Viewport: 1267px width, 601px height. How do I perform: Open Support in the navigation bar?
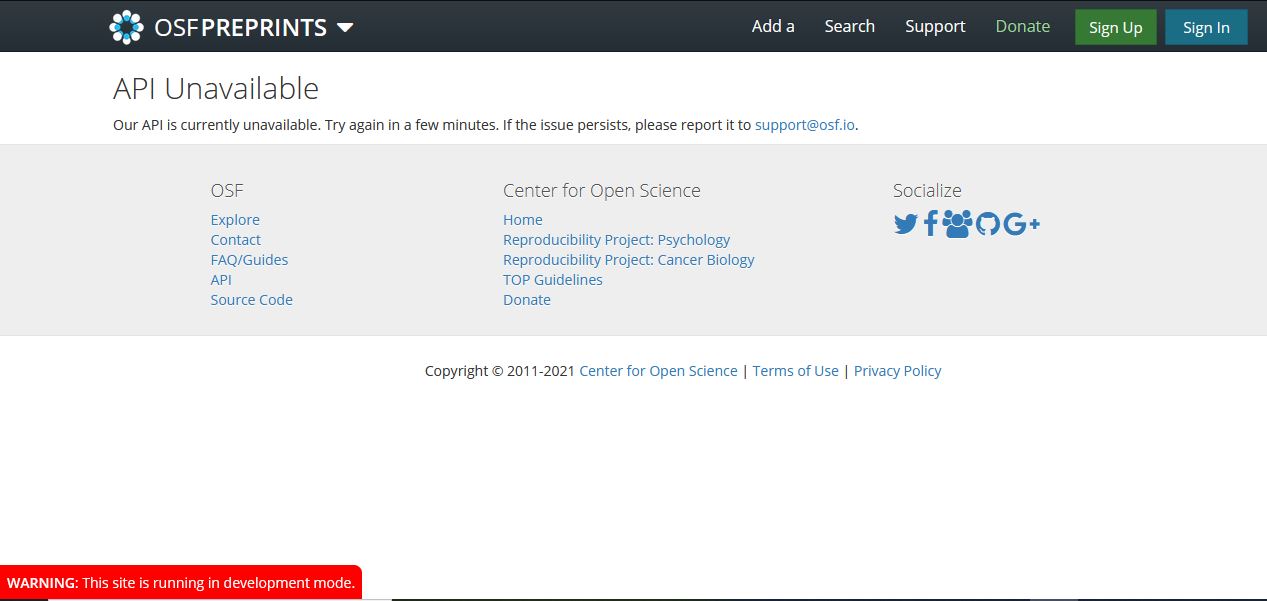(x=935, y=26)
